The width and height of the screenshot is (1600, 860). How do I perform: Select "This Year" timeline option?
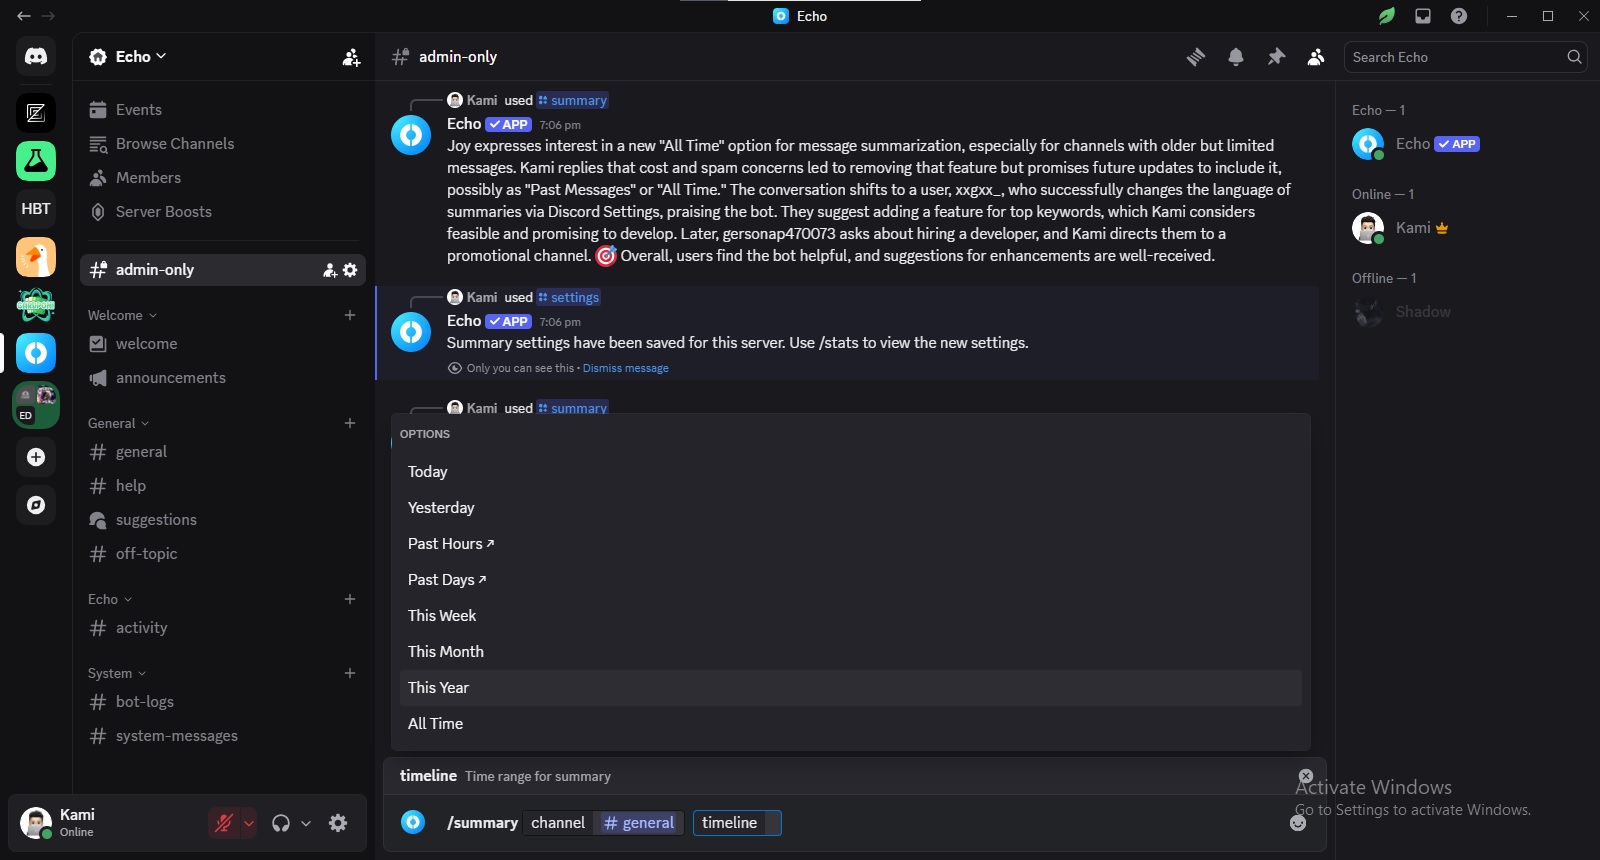coord(438,688)
